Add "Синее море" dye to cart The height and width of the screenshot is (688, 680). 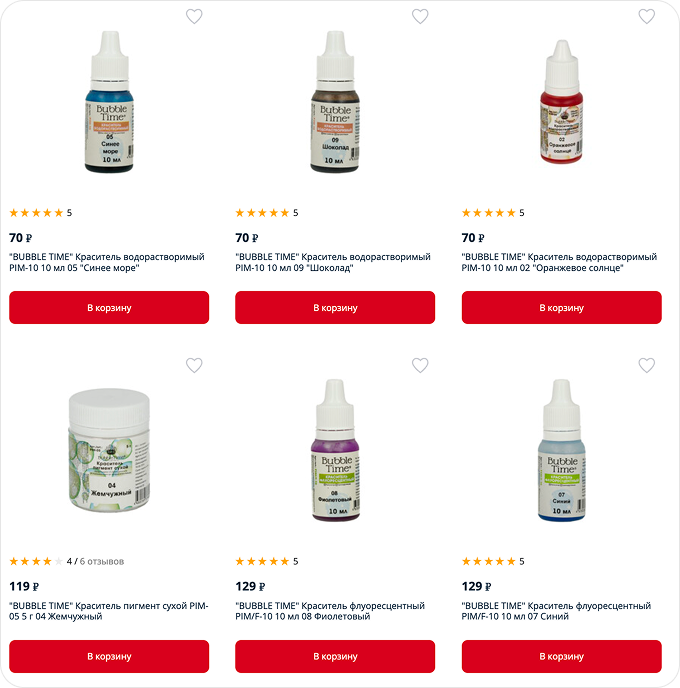click(109, 308)
